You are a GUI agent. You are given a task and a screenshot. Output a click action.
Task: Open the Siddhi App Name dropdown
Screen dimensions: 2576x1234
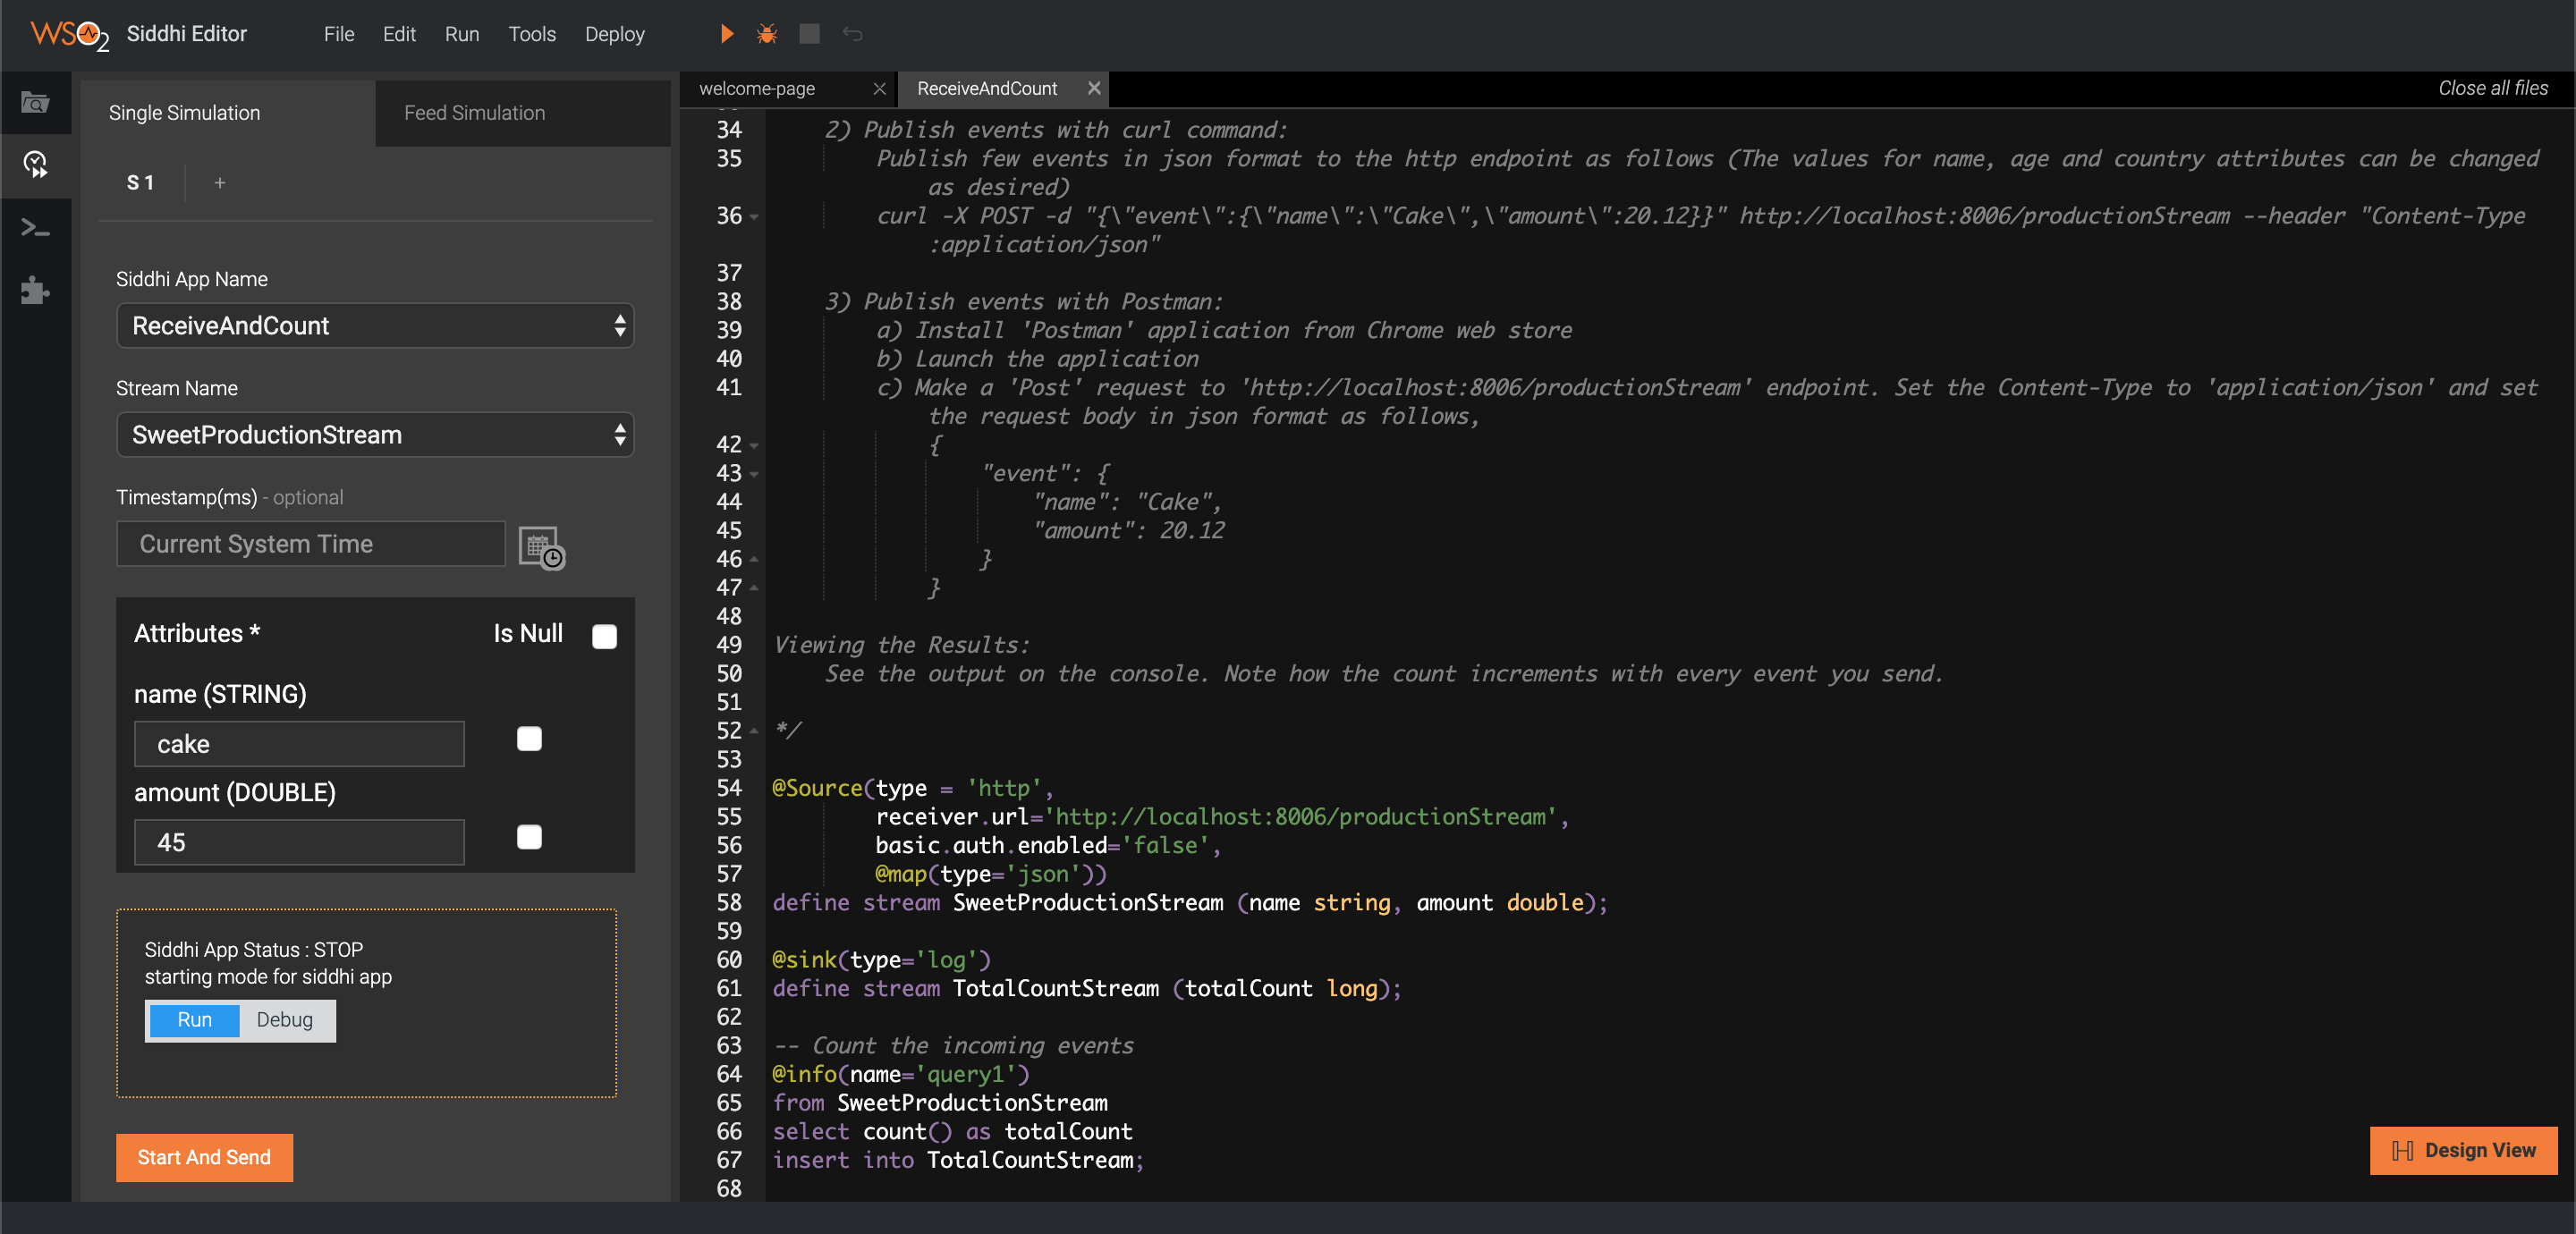pyautogui.click(x=375, y=326)
